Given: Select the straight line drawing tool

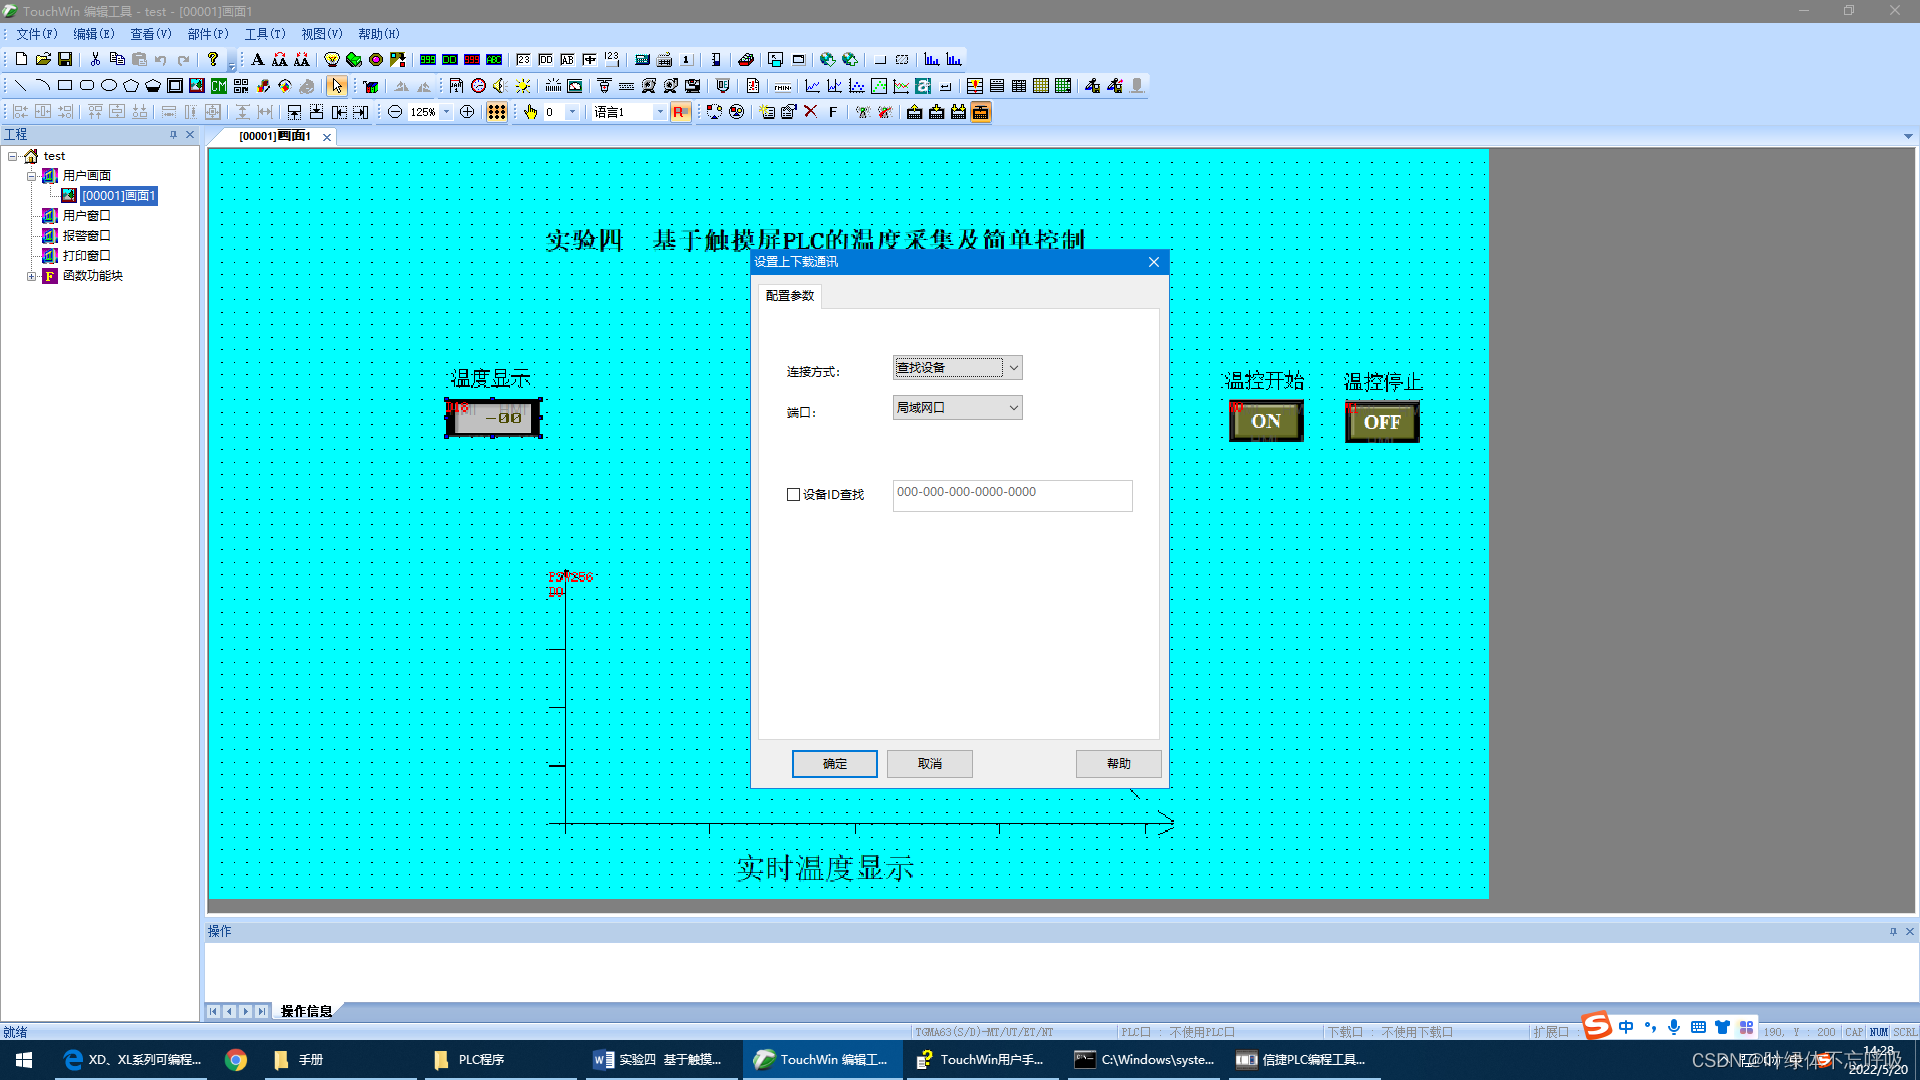Looking at the screenshot, I should click(x=20, y=85).
